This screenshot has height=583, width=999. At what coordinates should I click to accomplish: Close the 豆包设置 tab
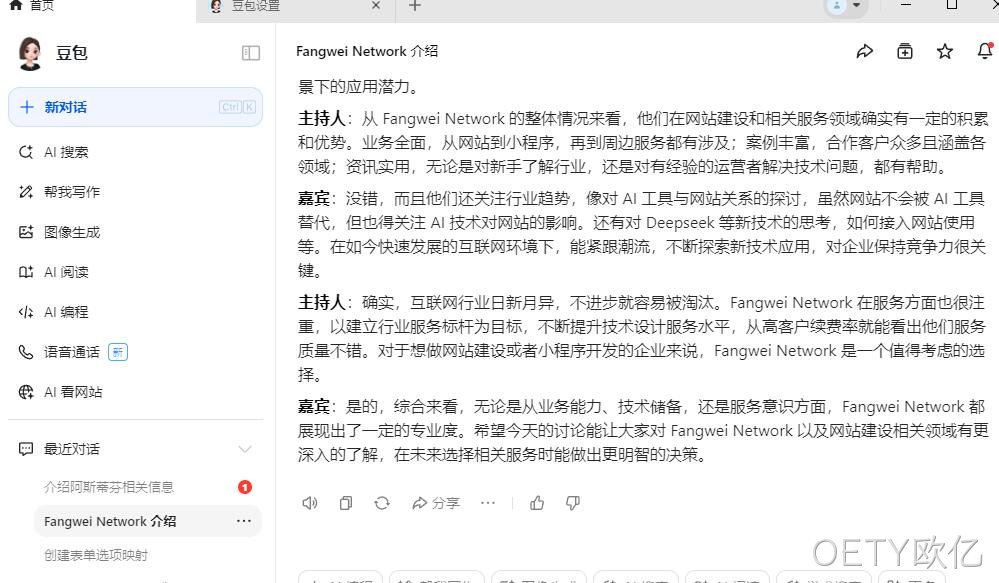(x=376, y=6)
